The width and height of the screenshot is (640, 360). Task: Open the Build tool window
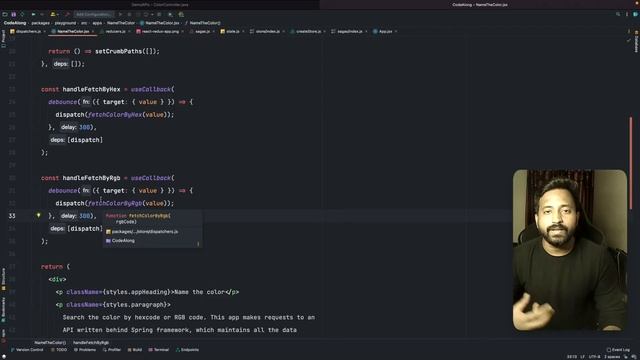point(135,350)
